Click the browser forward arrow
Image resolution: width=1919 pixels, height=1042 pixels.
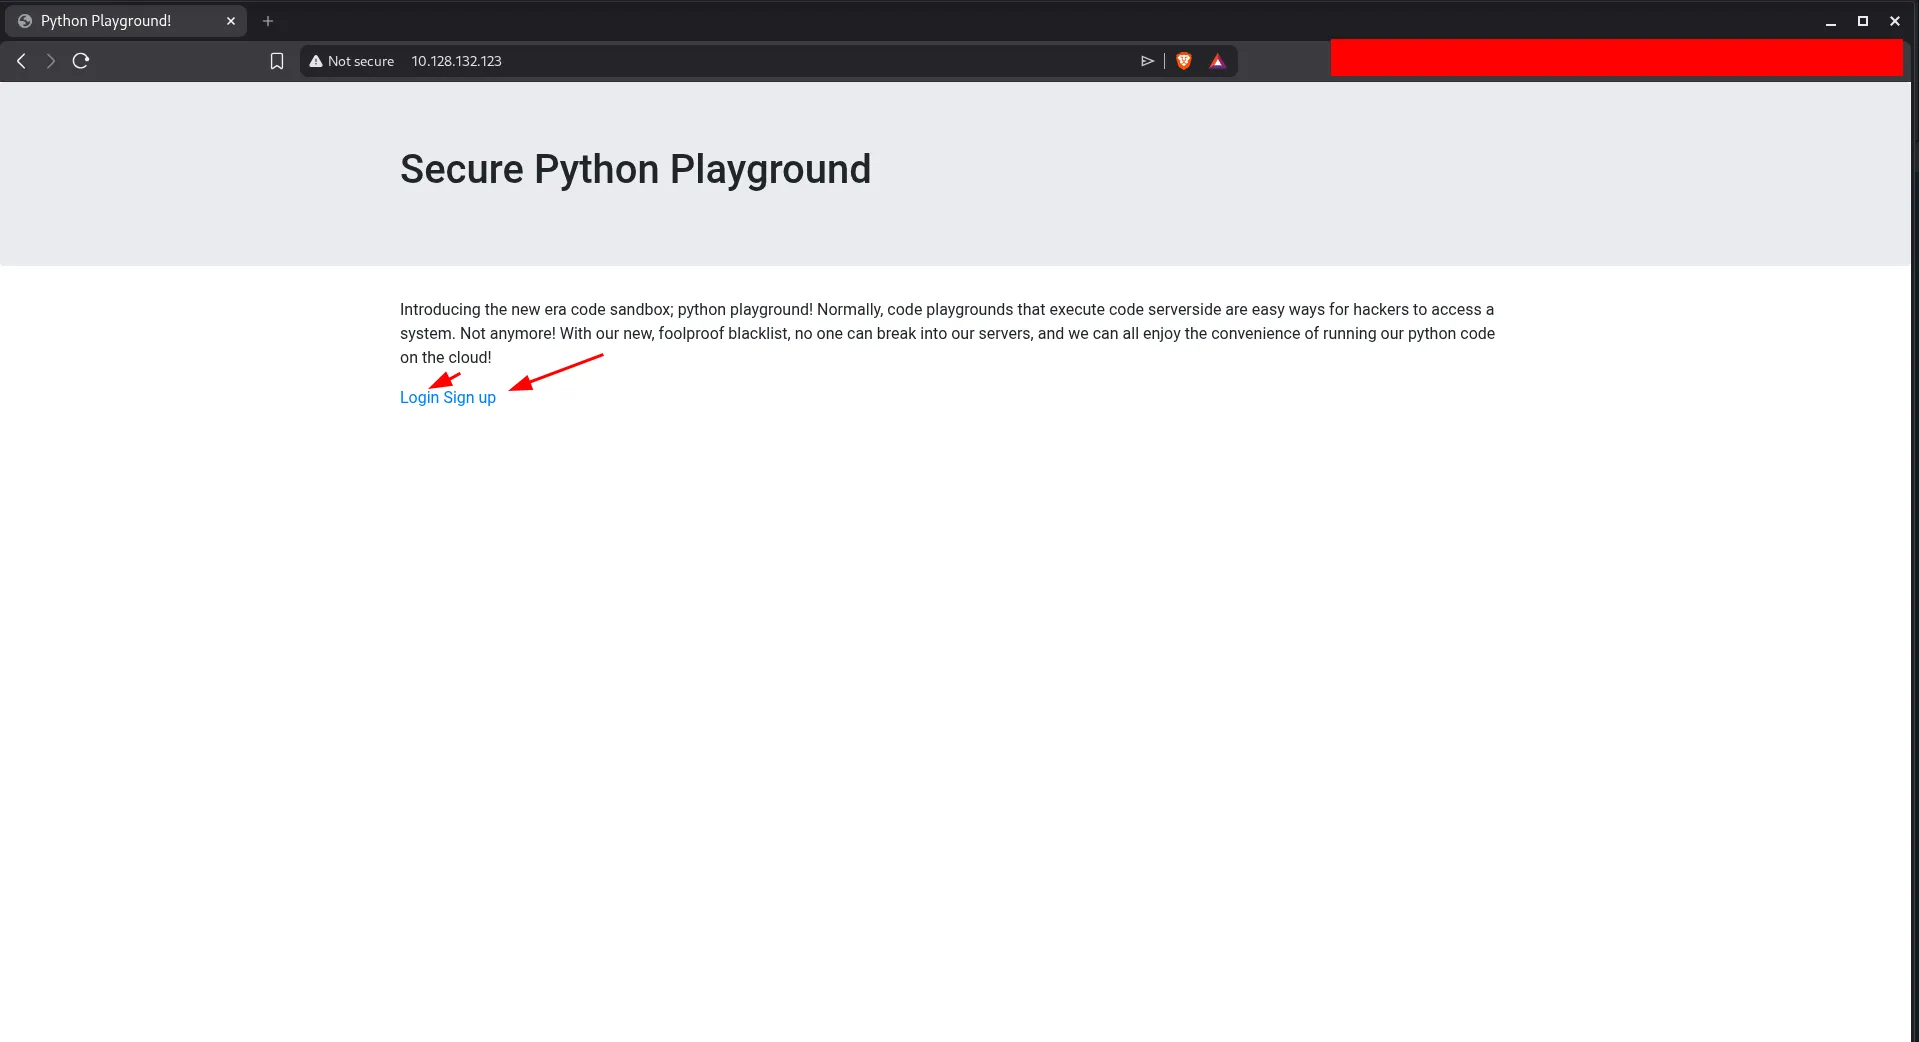pyautogui.click(x=50, y=61)
